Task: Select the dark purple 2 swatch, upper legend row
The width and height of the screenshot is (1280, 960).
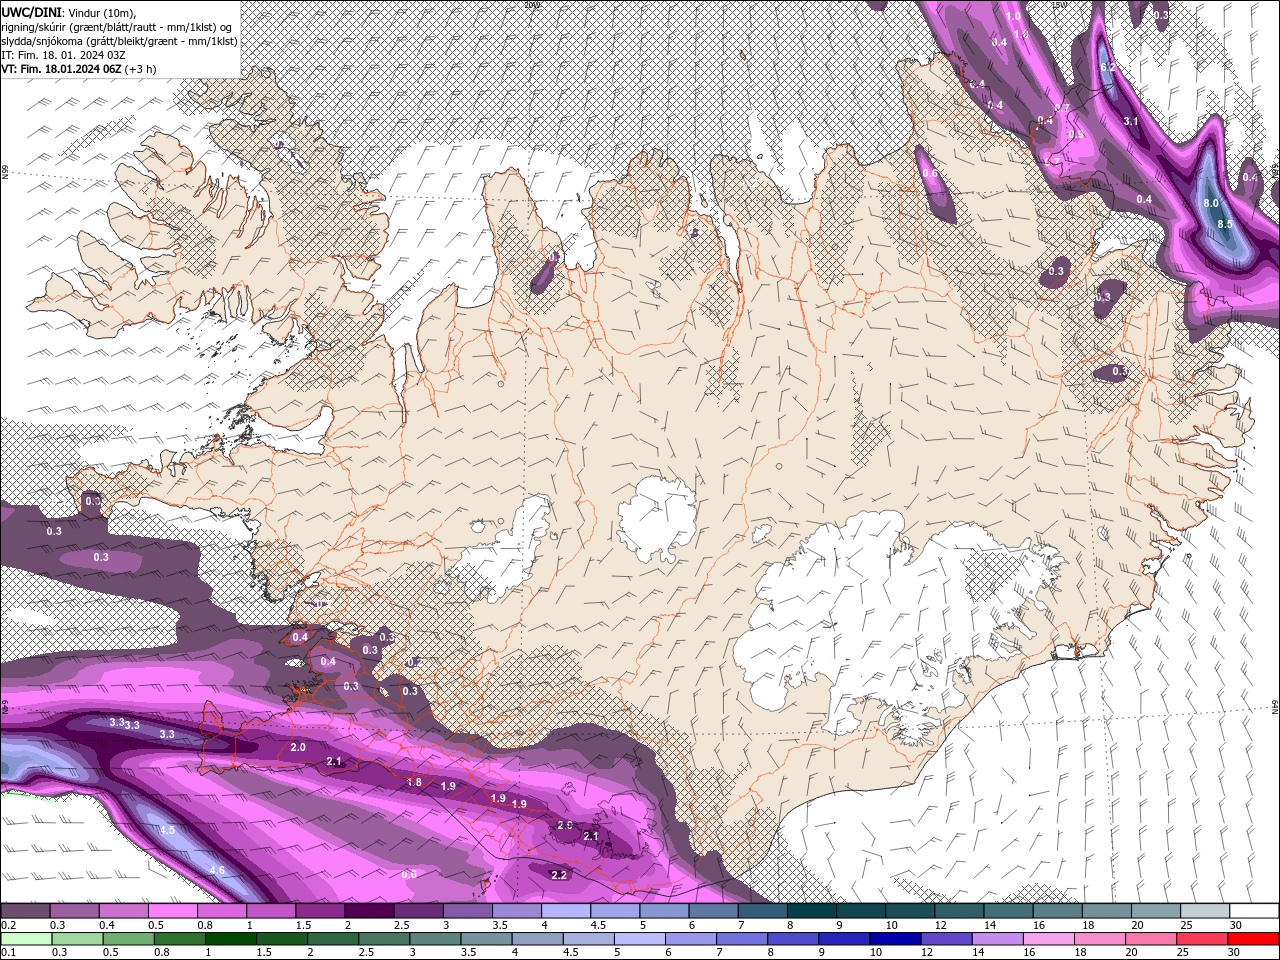Action: [369, 911]
